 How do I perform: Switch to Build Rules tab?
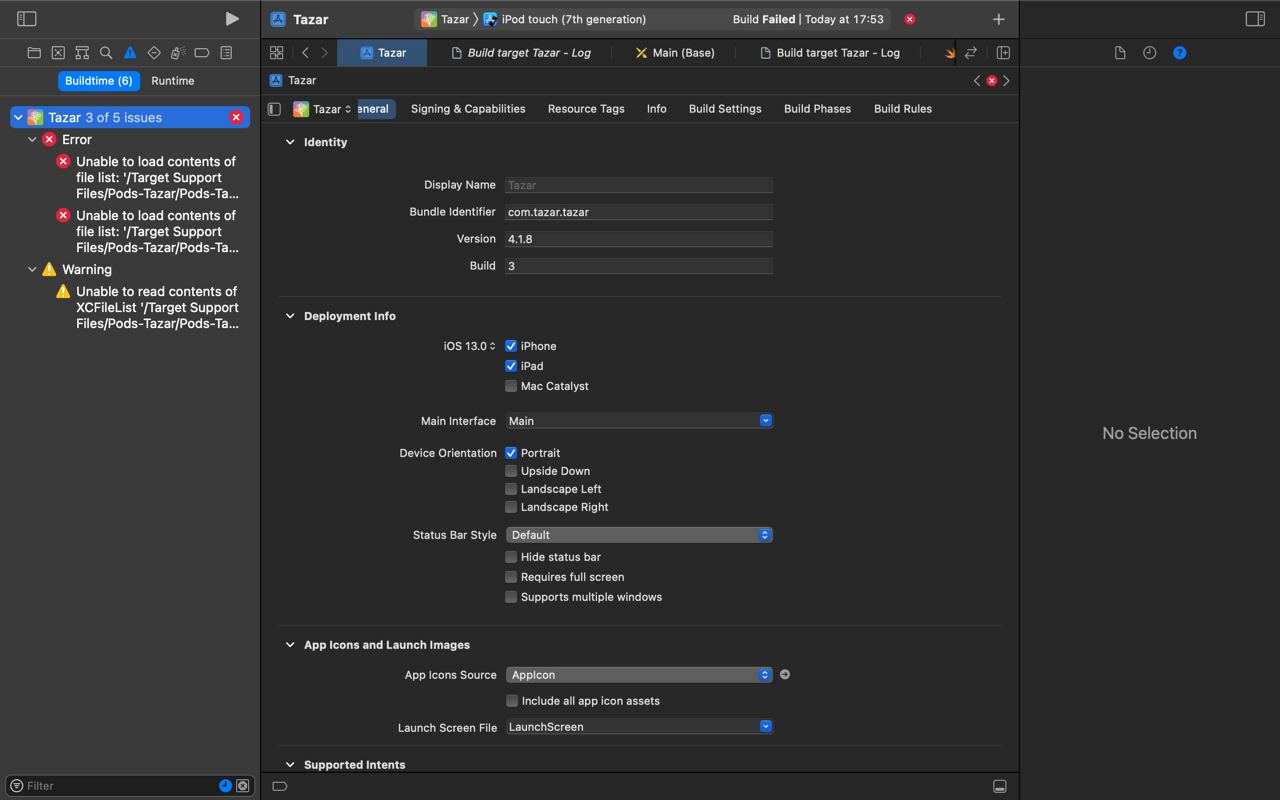click(903, 109)
